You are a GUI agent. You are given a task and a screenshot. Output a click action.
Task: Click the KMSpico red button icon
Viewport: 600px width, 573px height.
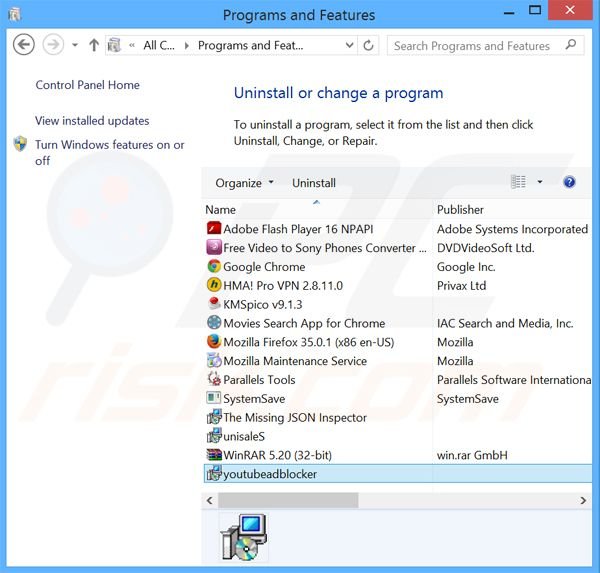coord(214,304)
